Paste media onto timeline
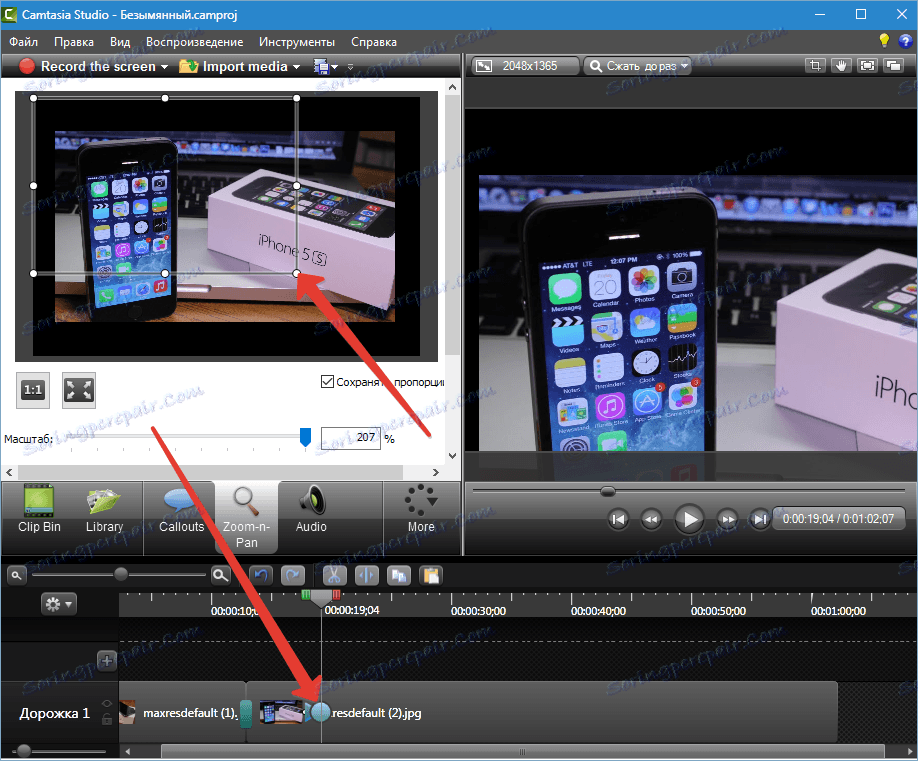The height and width of the screenshot is (761, 918). (431, 575)
